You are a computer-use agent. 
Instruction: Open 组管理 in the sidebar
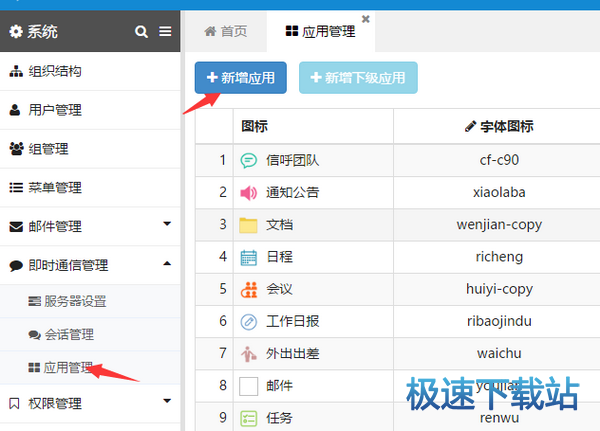tap(90, 149)
